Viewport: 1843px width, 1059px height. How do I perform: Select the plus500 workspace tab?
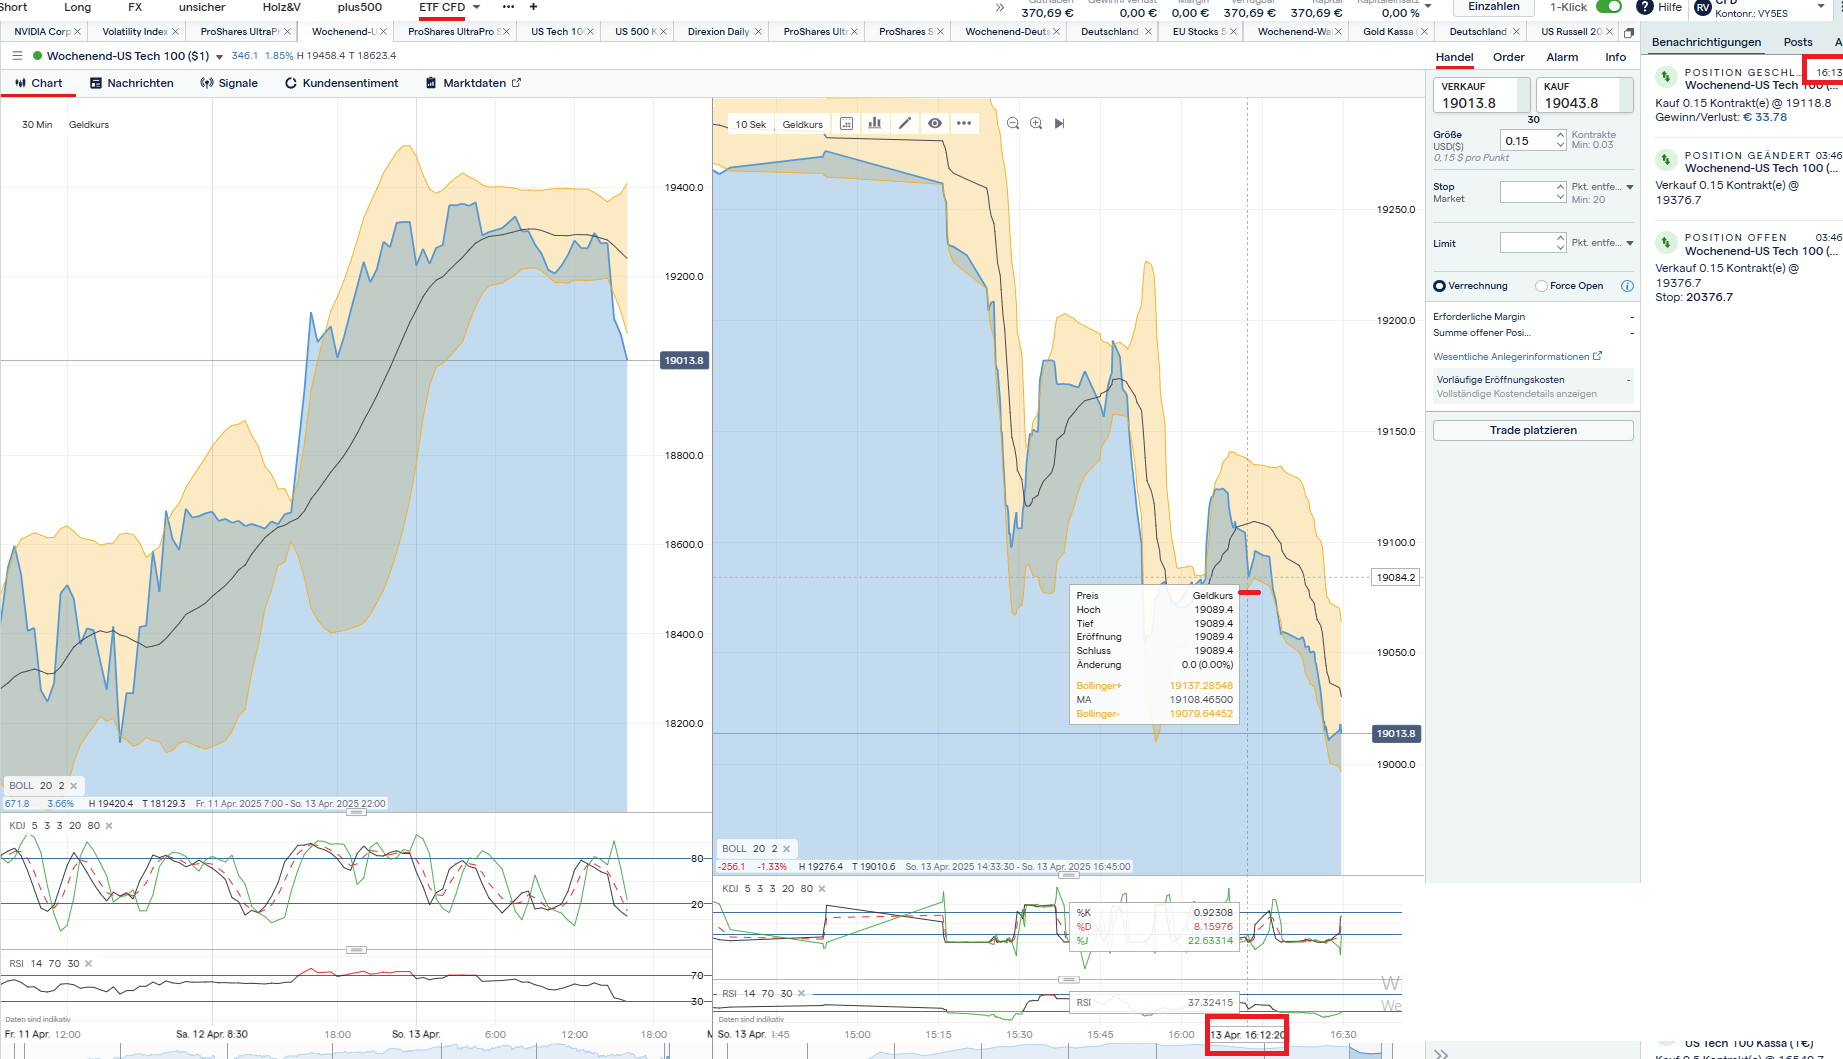coord(360,7)
